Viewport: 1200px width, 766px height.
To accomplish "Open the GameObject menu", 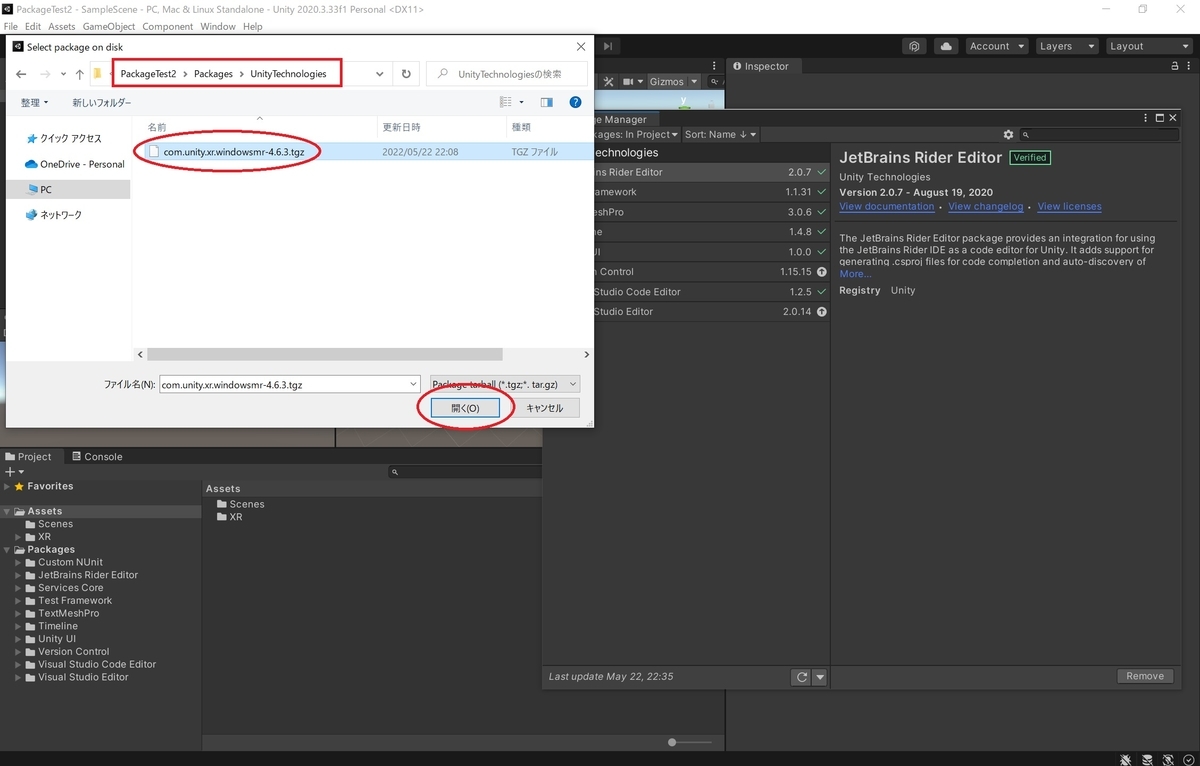I will point(109,26).
